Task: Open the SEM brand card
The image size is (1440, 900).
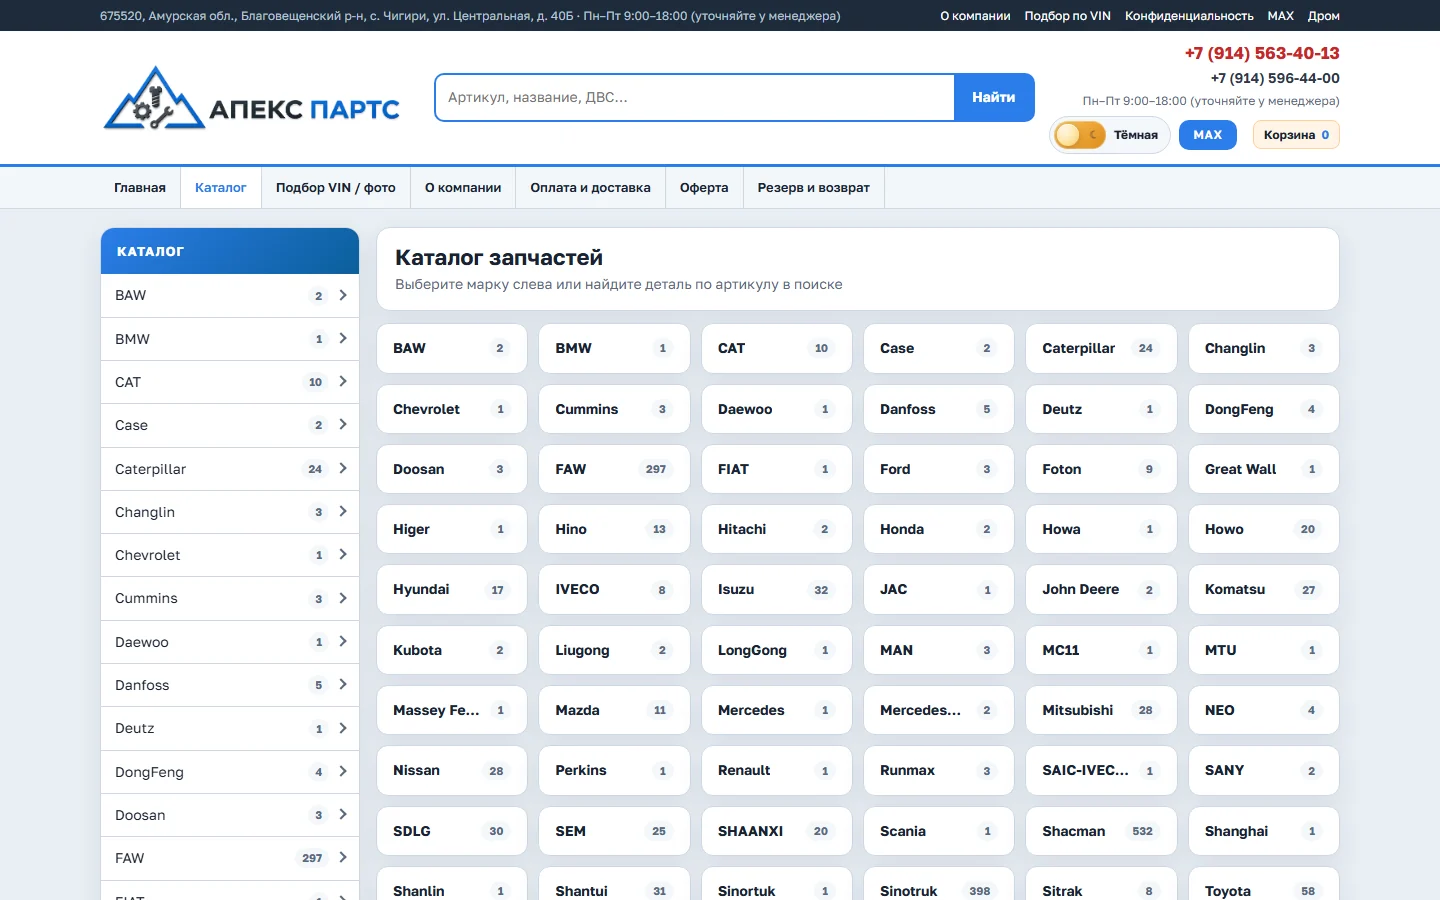Action: [x=614, y=831]
